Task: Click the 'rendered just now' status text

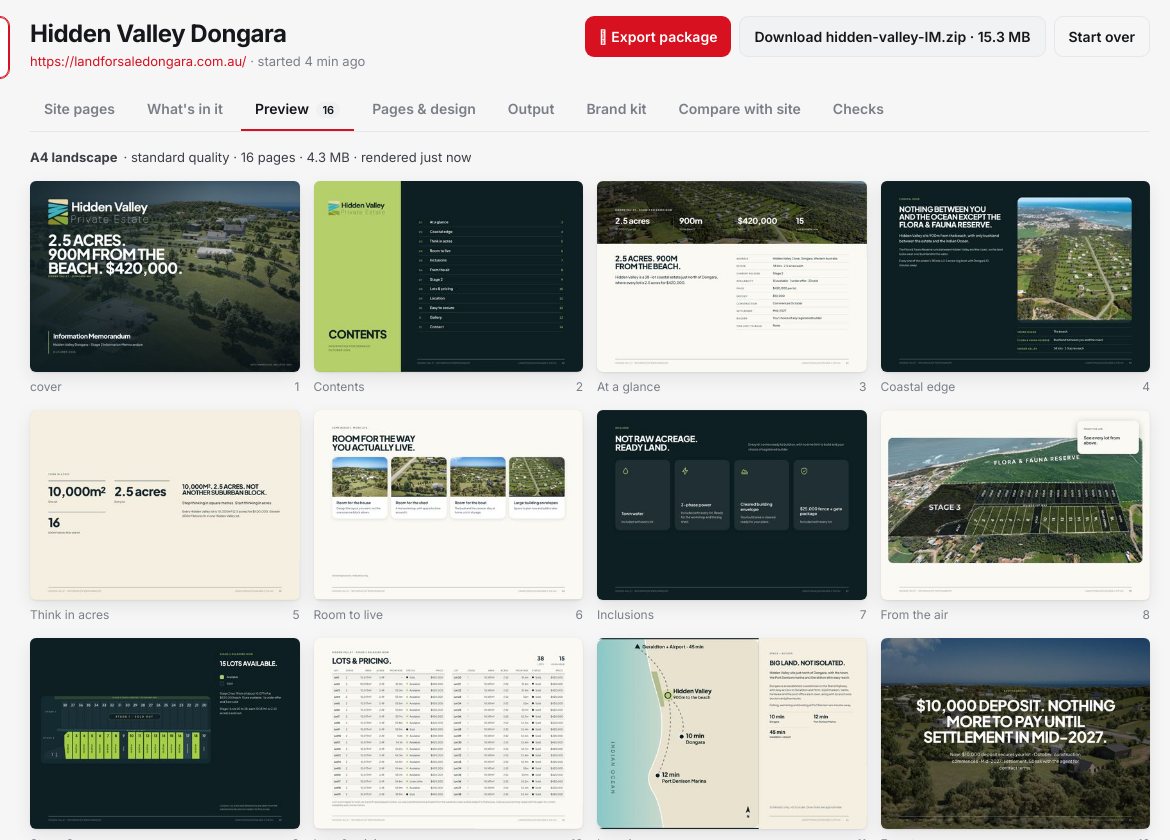Action: click(416, 157)
